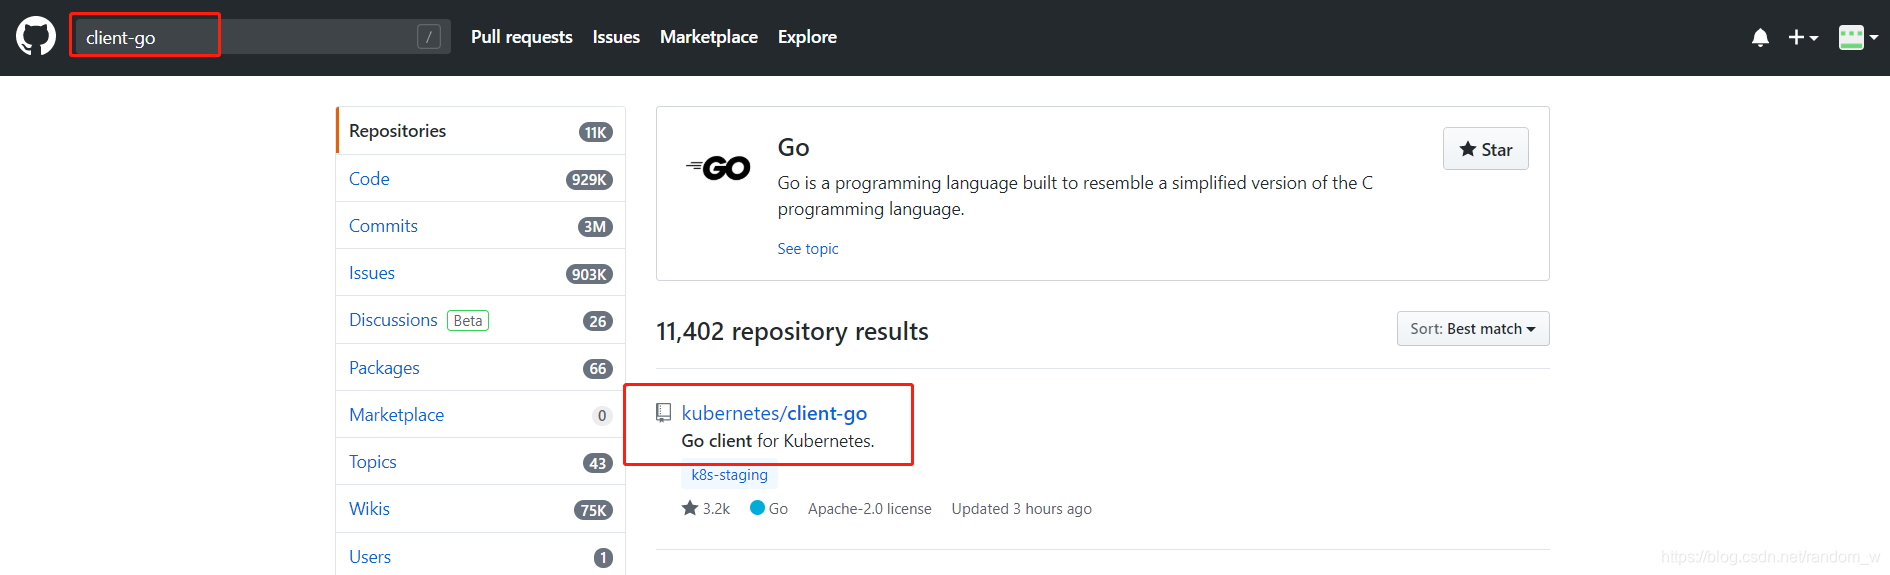Open the notifications bell
Image resolution: width=1890 pixels, height=575 pixels.
coord(1760,37)
